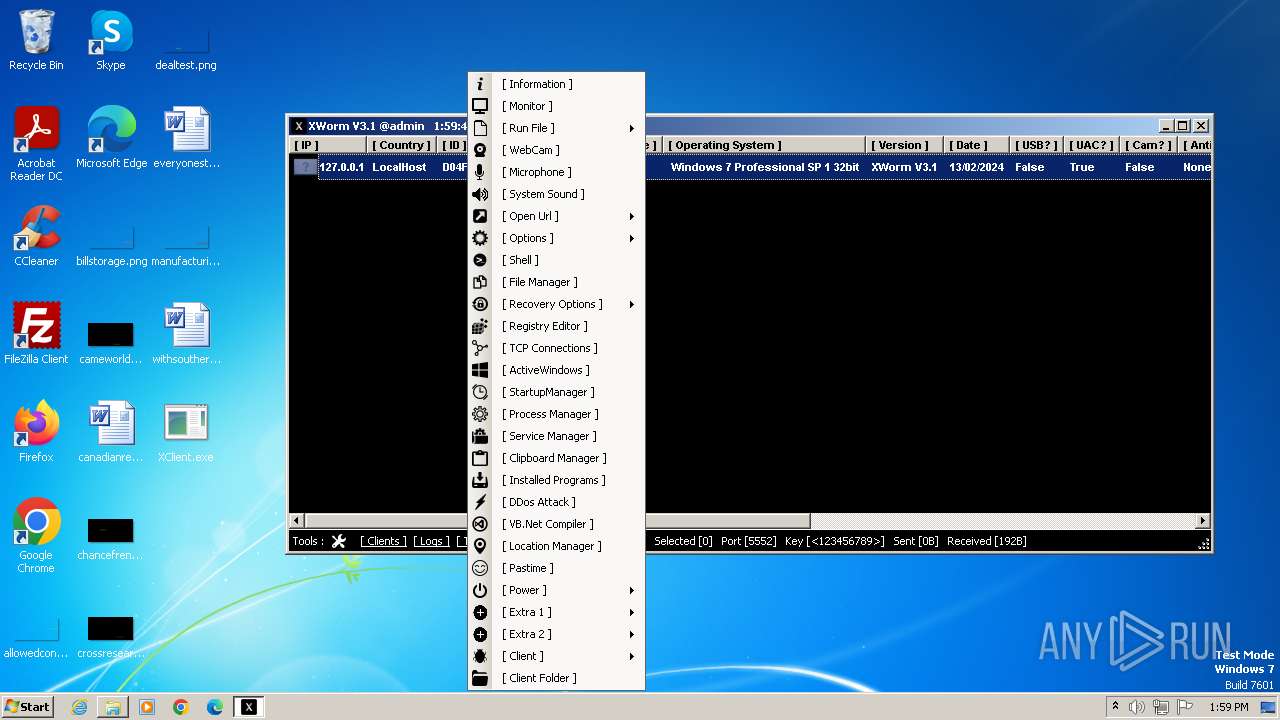The height and width of the screenshot is (720, 1280).
Task: Click the Power button icon
Action: [x=480, y=590]
